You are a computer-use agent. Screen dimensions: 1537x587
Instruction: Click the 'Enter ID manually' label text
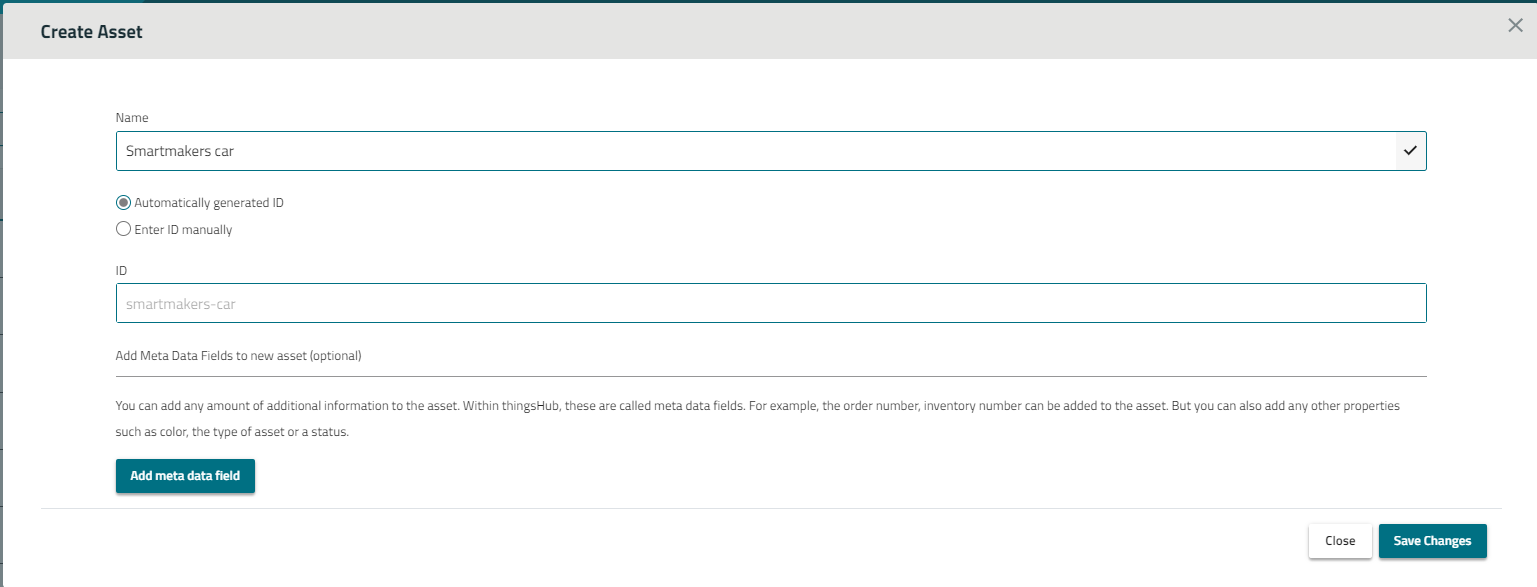(183, 230)
